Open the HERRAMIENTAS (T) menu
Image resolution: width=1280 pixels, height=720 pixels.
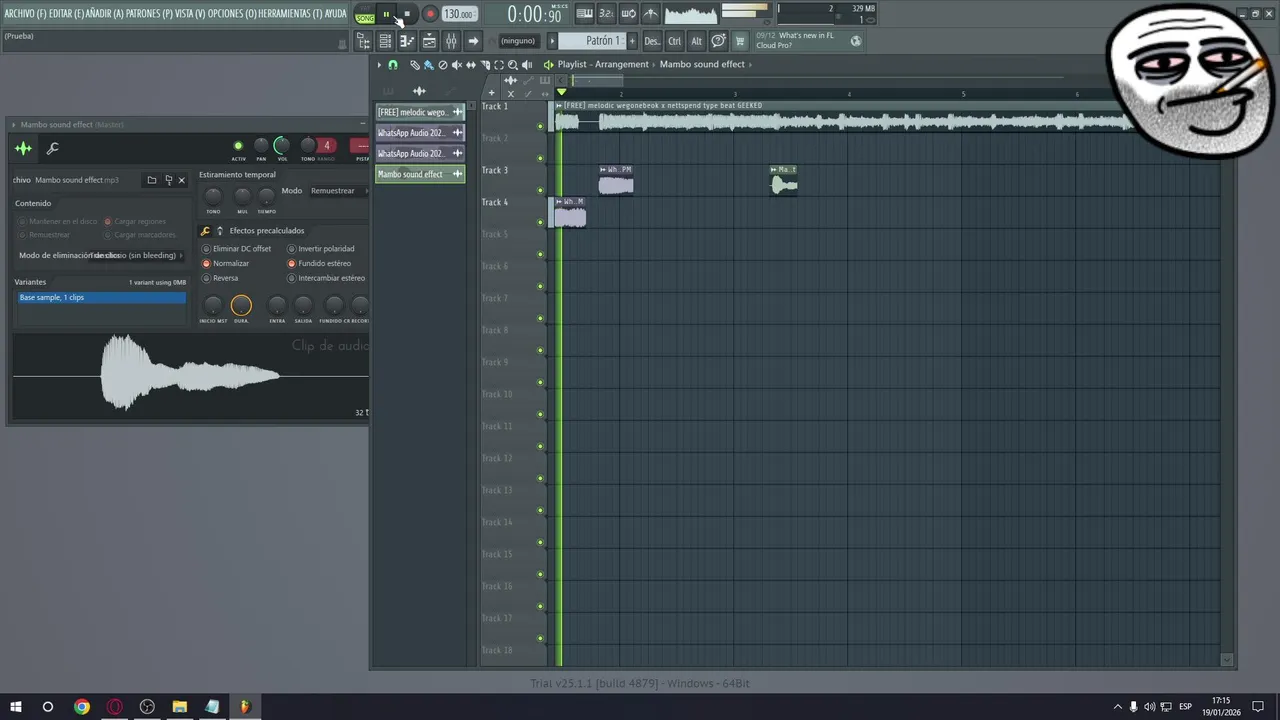[290, 14]
